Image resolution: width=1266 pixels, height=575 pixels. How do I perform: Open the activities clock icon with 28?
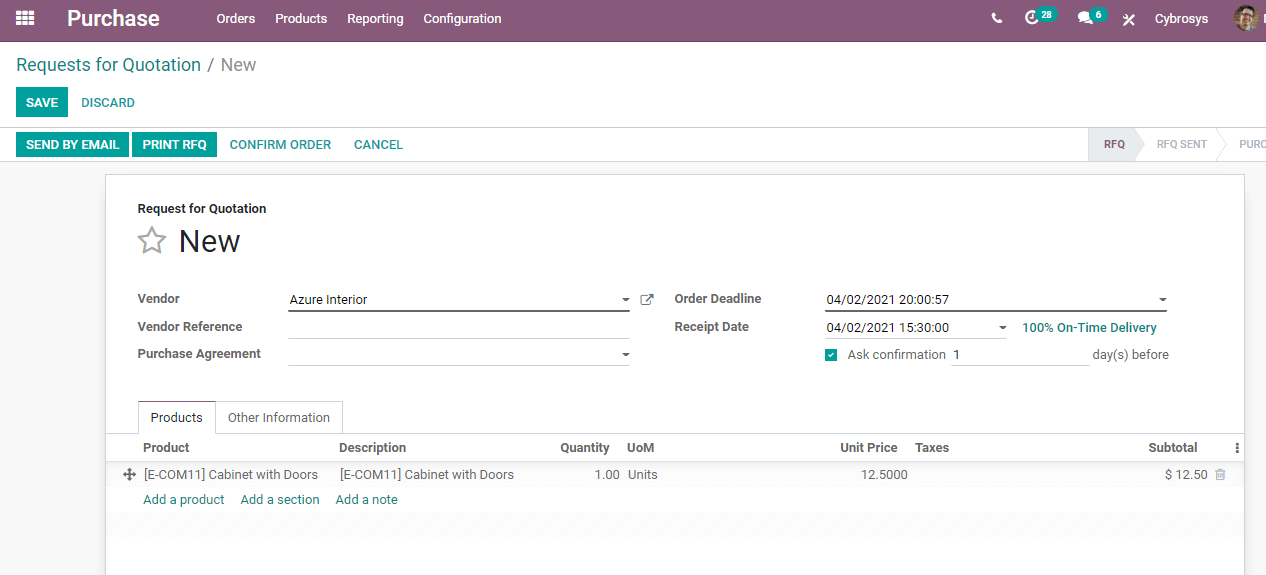point(1039,17)
